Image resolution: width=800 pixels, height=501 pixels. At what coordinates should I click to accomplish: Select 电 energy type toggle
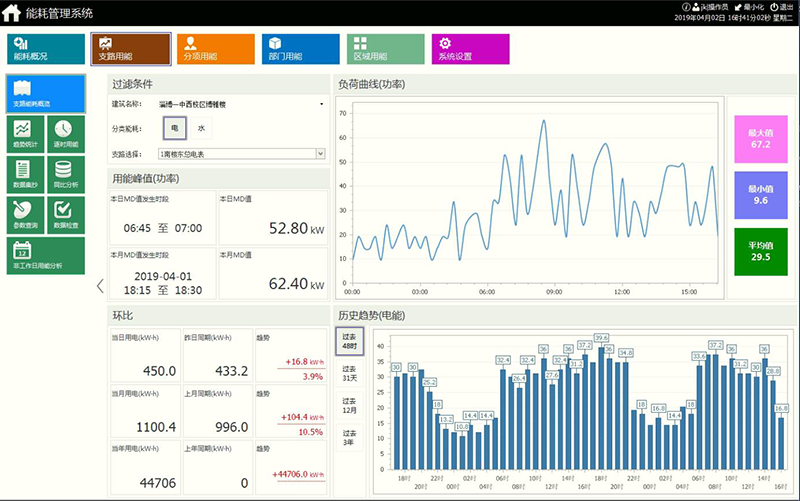174,128
